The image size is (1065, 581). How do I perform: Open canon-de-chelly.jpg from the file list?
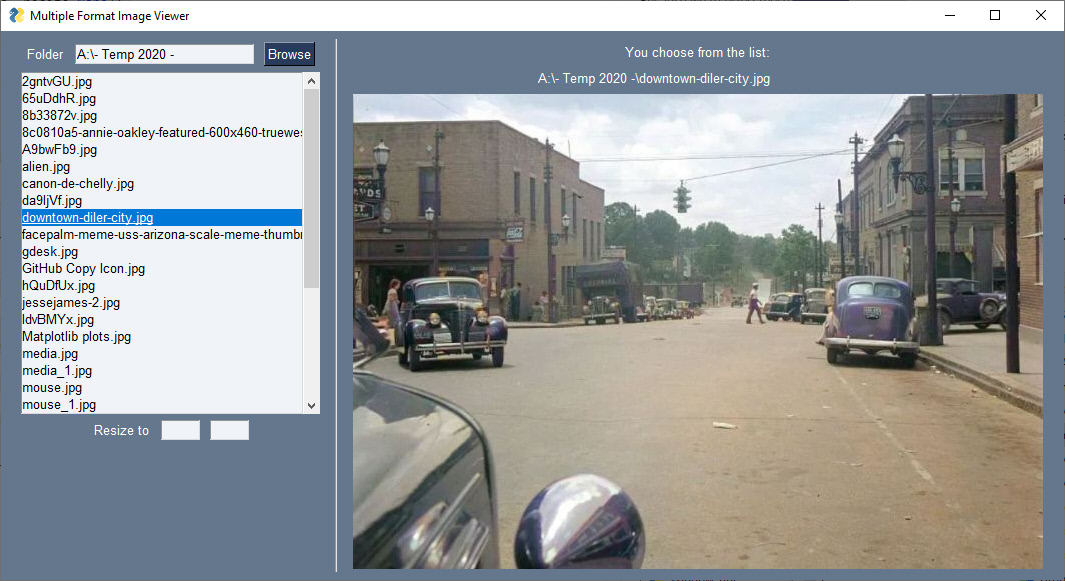click(x=78, y=183)
